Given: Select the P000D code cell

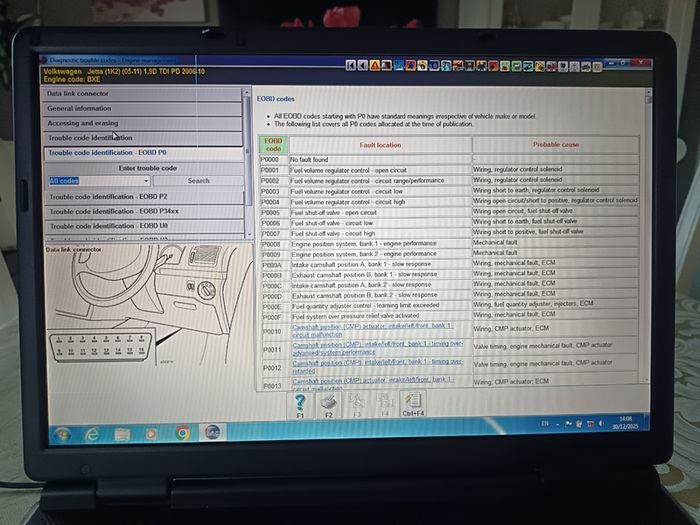Looking at the screenshot, I should point(275,296).
